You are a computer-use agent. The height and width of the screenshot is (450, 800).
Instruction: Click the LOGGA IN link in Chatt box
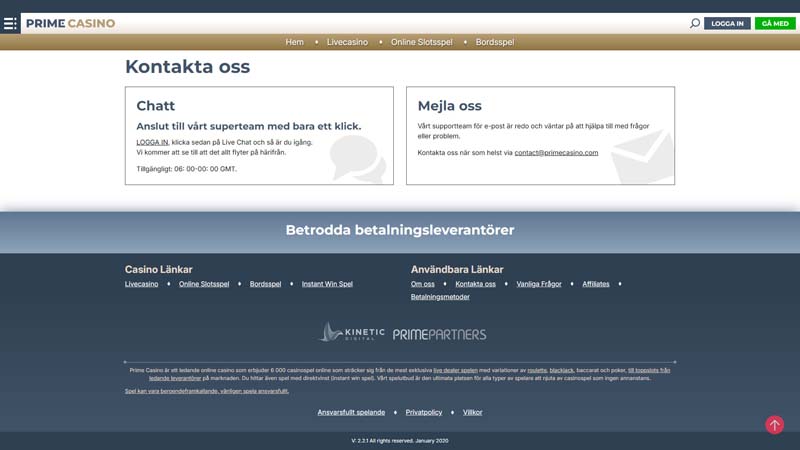point(152,142)
